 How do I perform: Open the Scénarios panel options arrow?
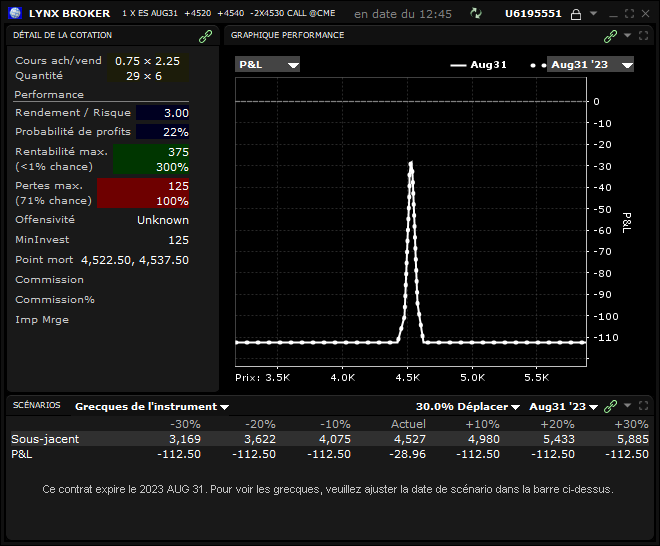tap(627, 406)
